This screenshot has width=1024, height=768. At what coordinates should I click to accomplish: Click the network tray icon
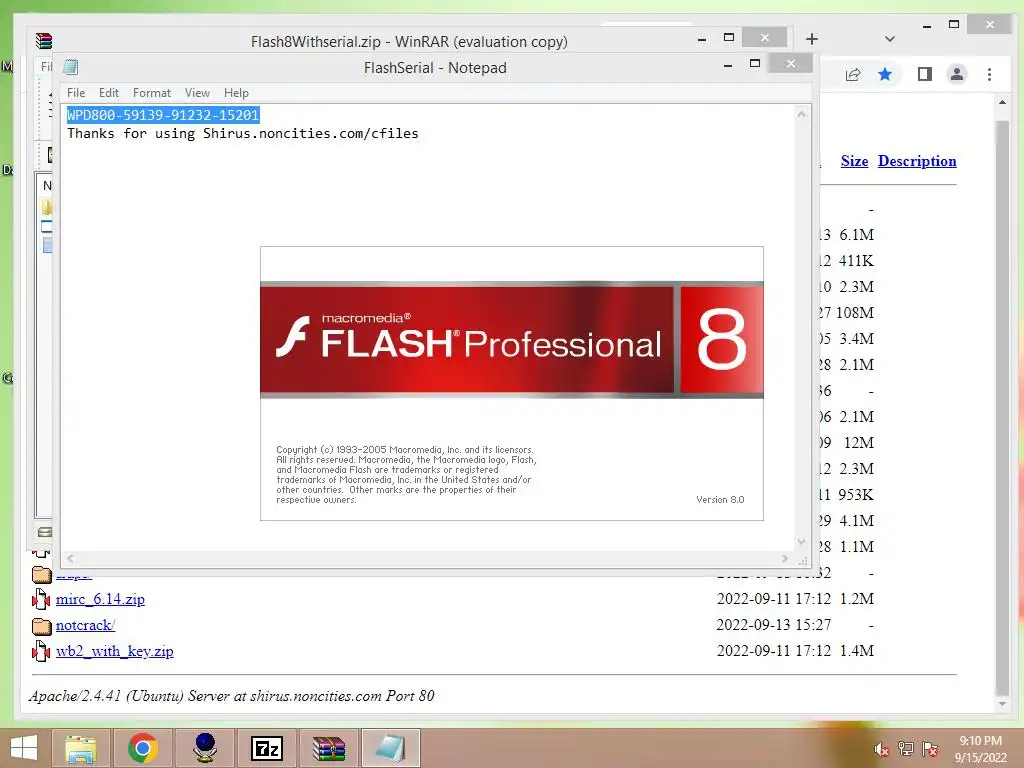906,749
